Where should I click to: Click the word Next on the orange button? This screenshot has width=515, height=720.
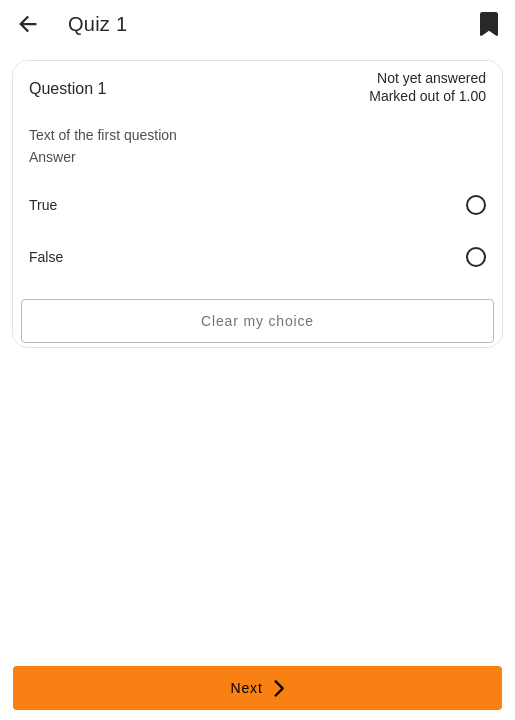point(246,688)
